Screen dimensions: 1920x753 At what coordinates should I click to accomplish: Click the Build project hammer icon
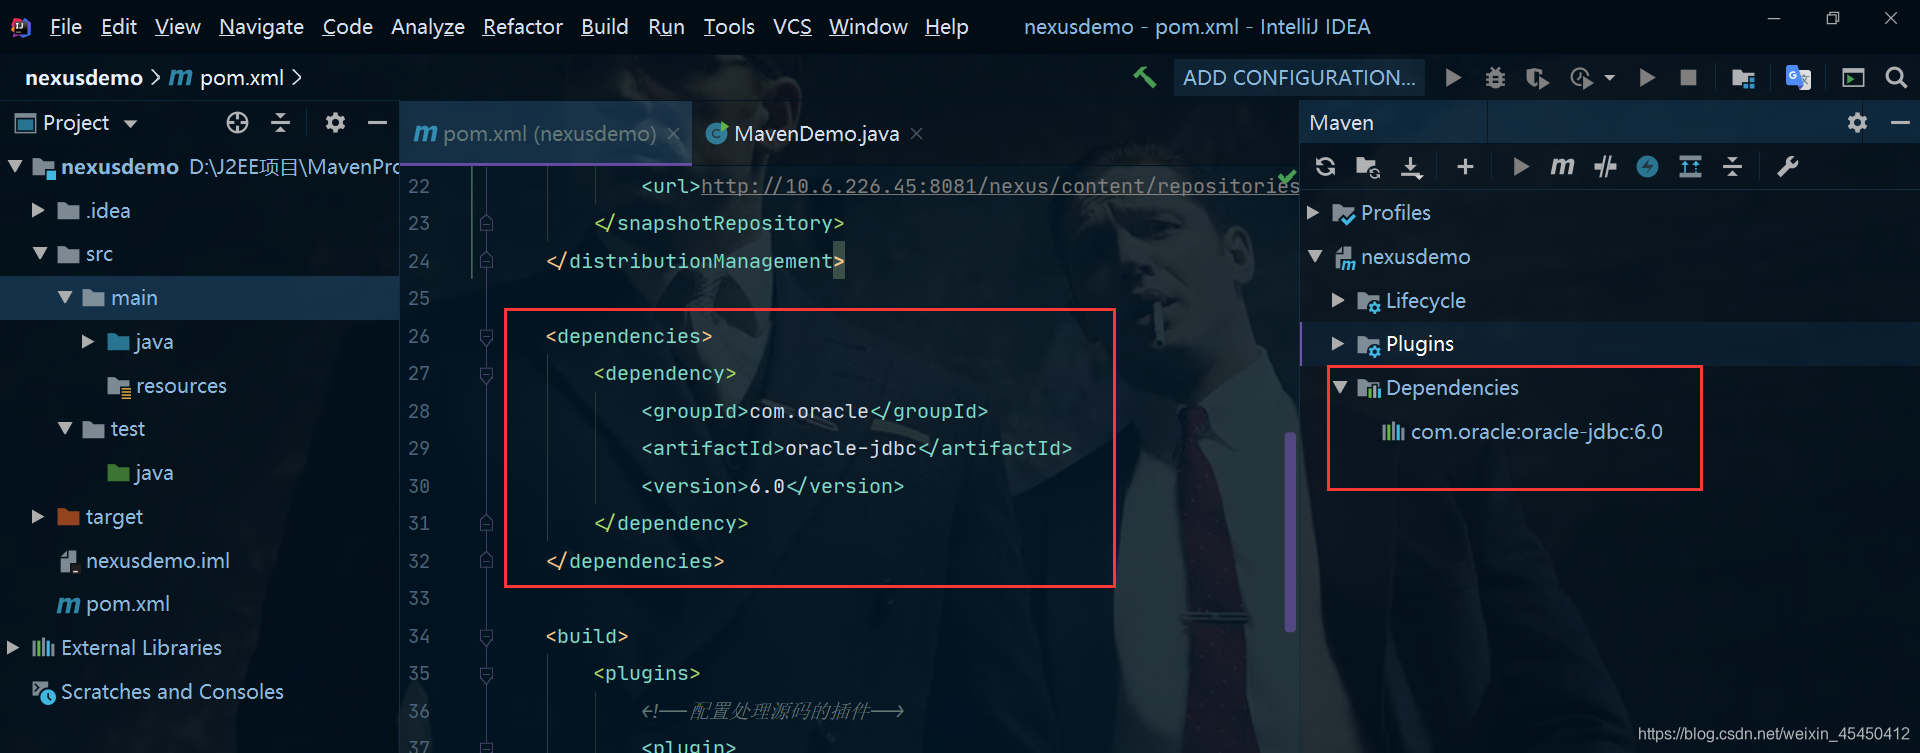click(1144, 77)
